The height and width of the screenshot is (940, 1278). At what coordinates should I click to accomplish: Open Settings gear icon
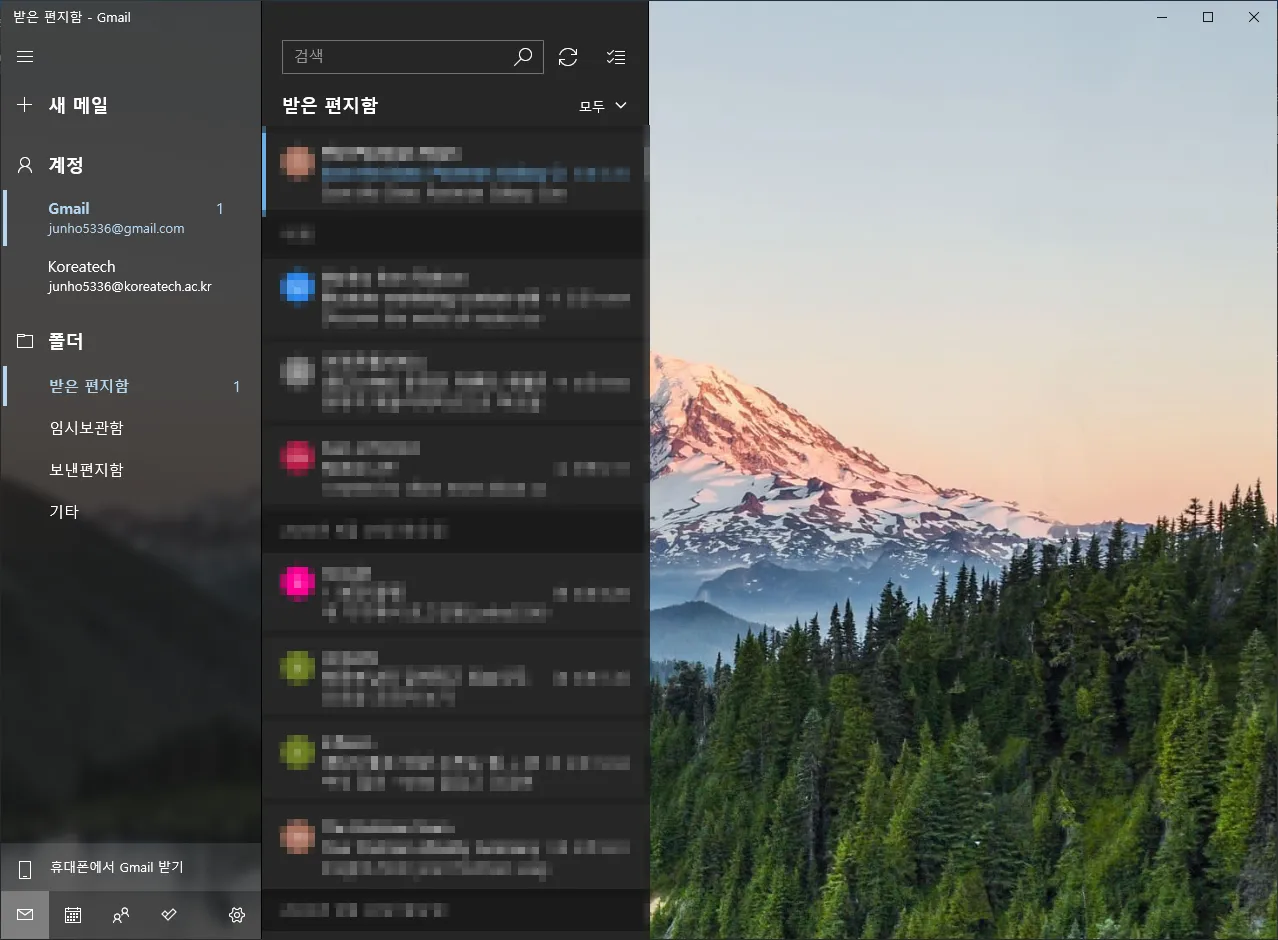pos(237,915)
